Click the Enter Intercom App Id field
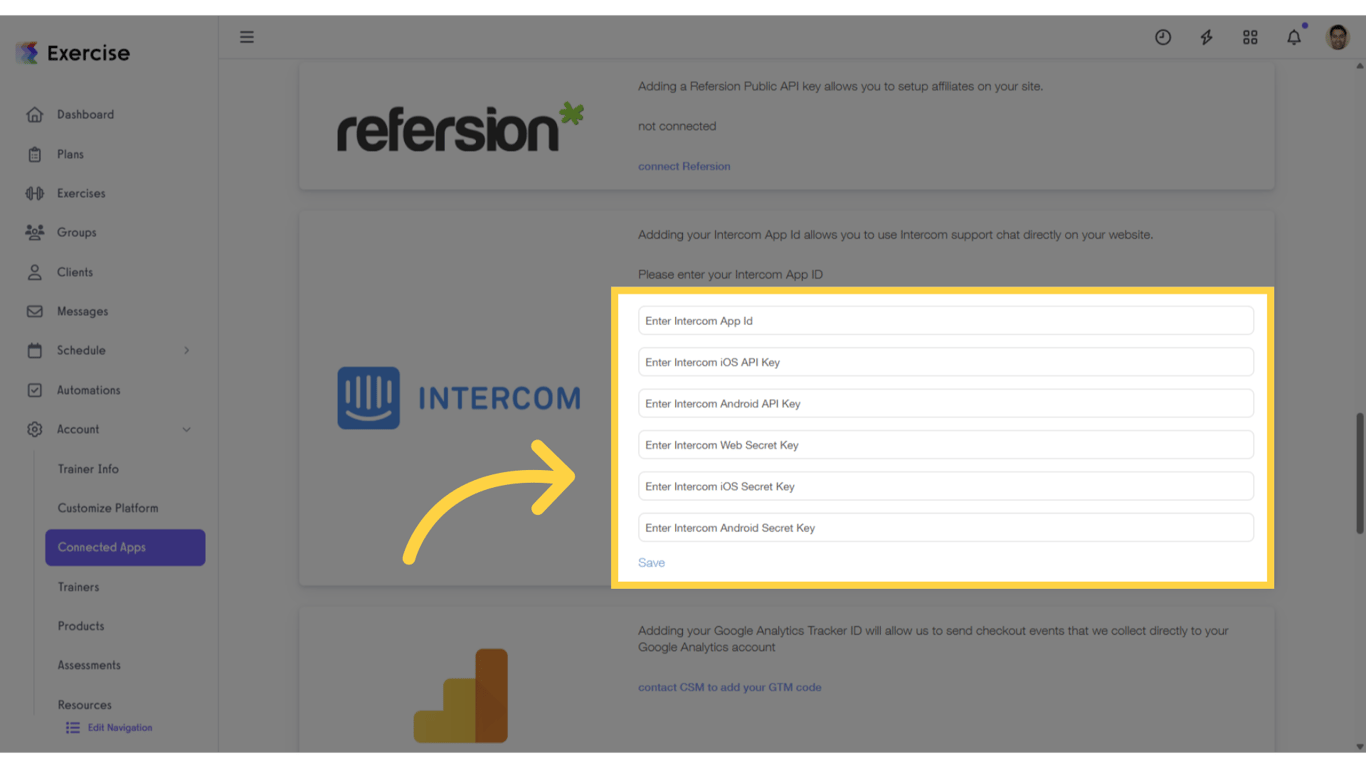This screenshot has width=1366, height=768. point(945,320)
